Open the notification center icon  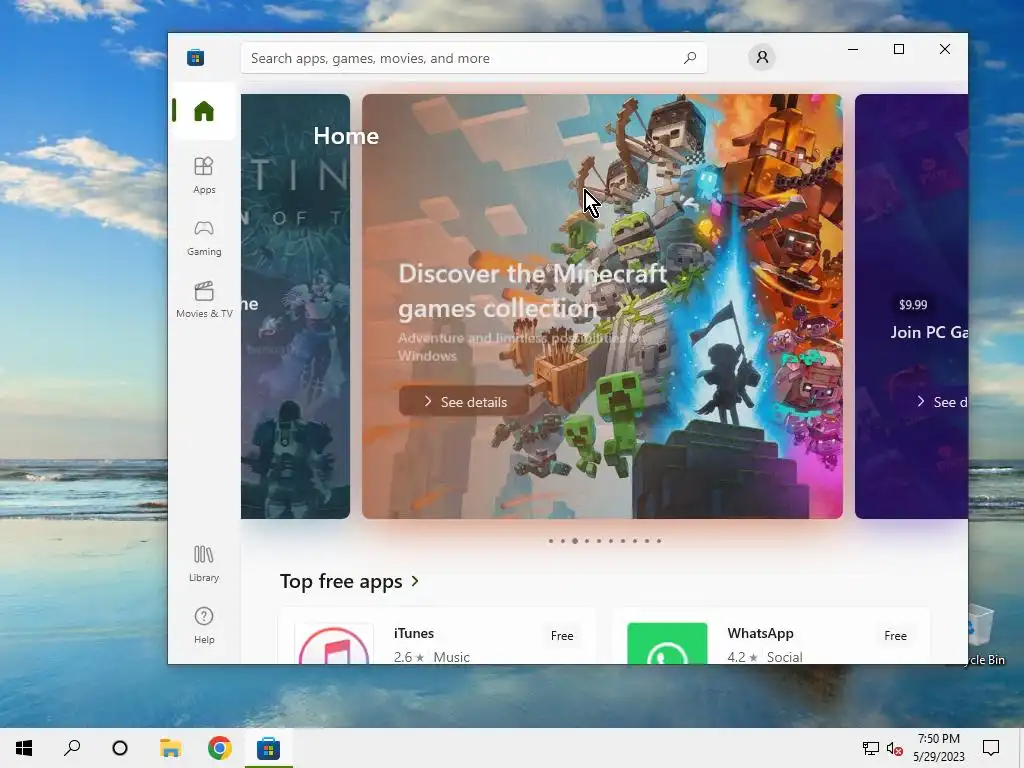coord(991,748)
